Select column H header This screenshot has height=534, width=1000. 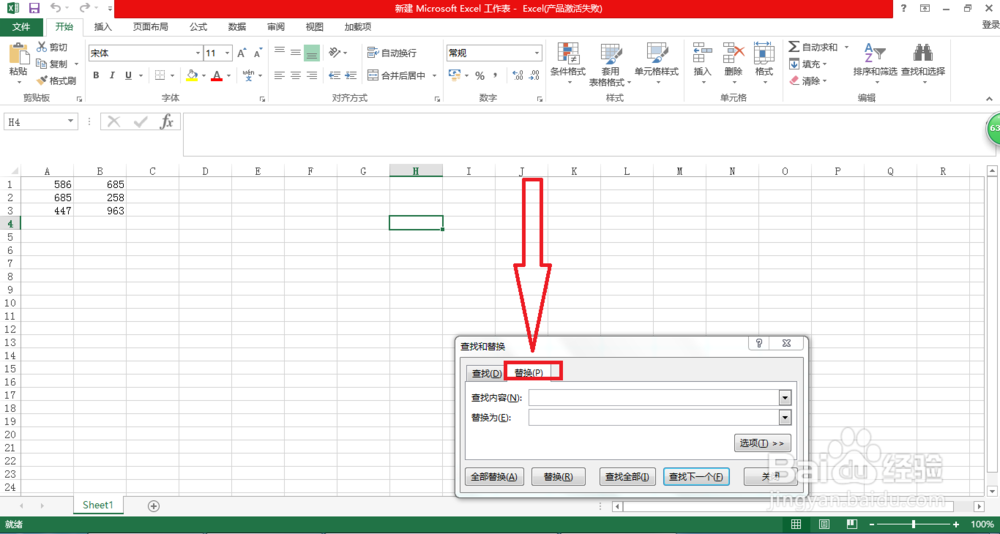pos(416,170)
